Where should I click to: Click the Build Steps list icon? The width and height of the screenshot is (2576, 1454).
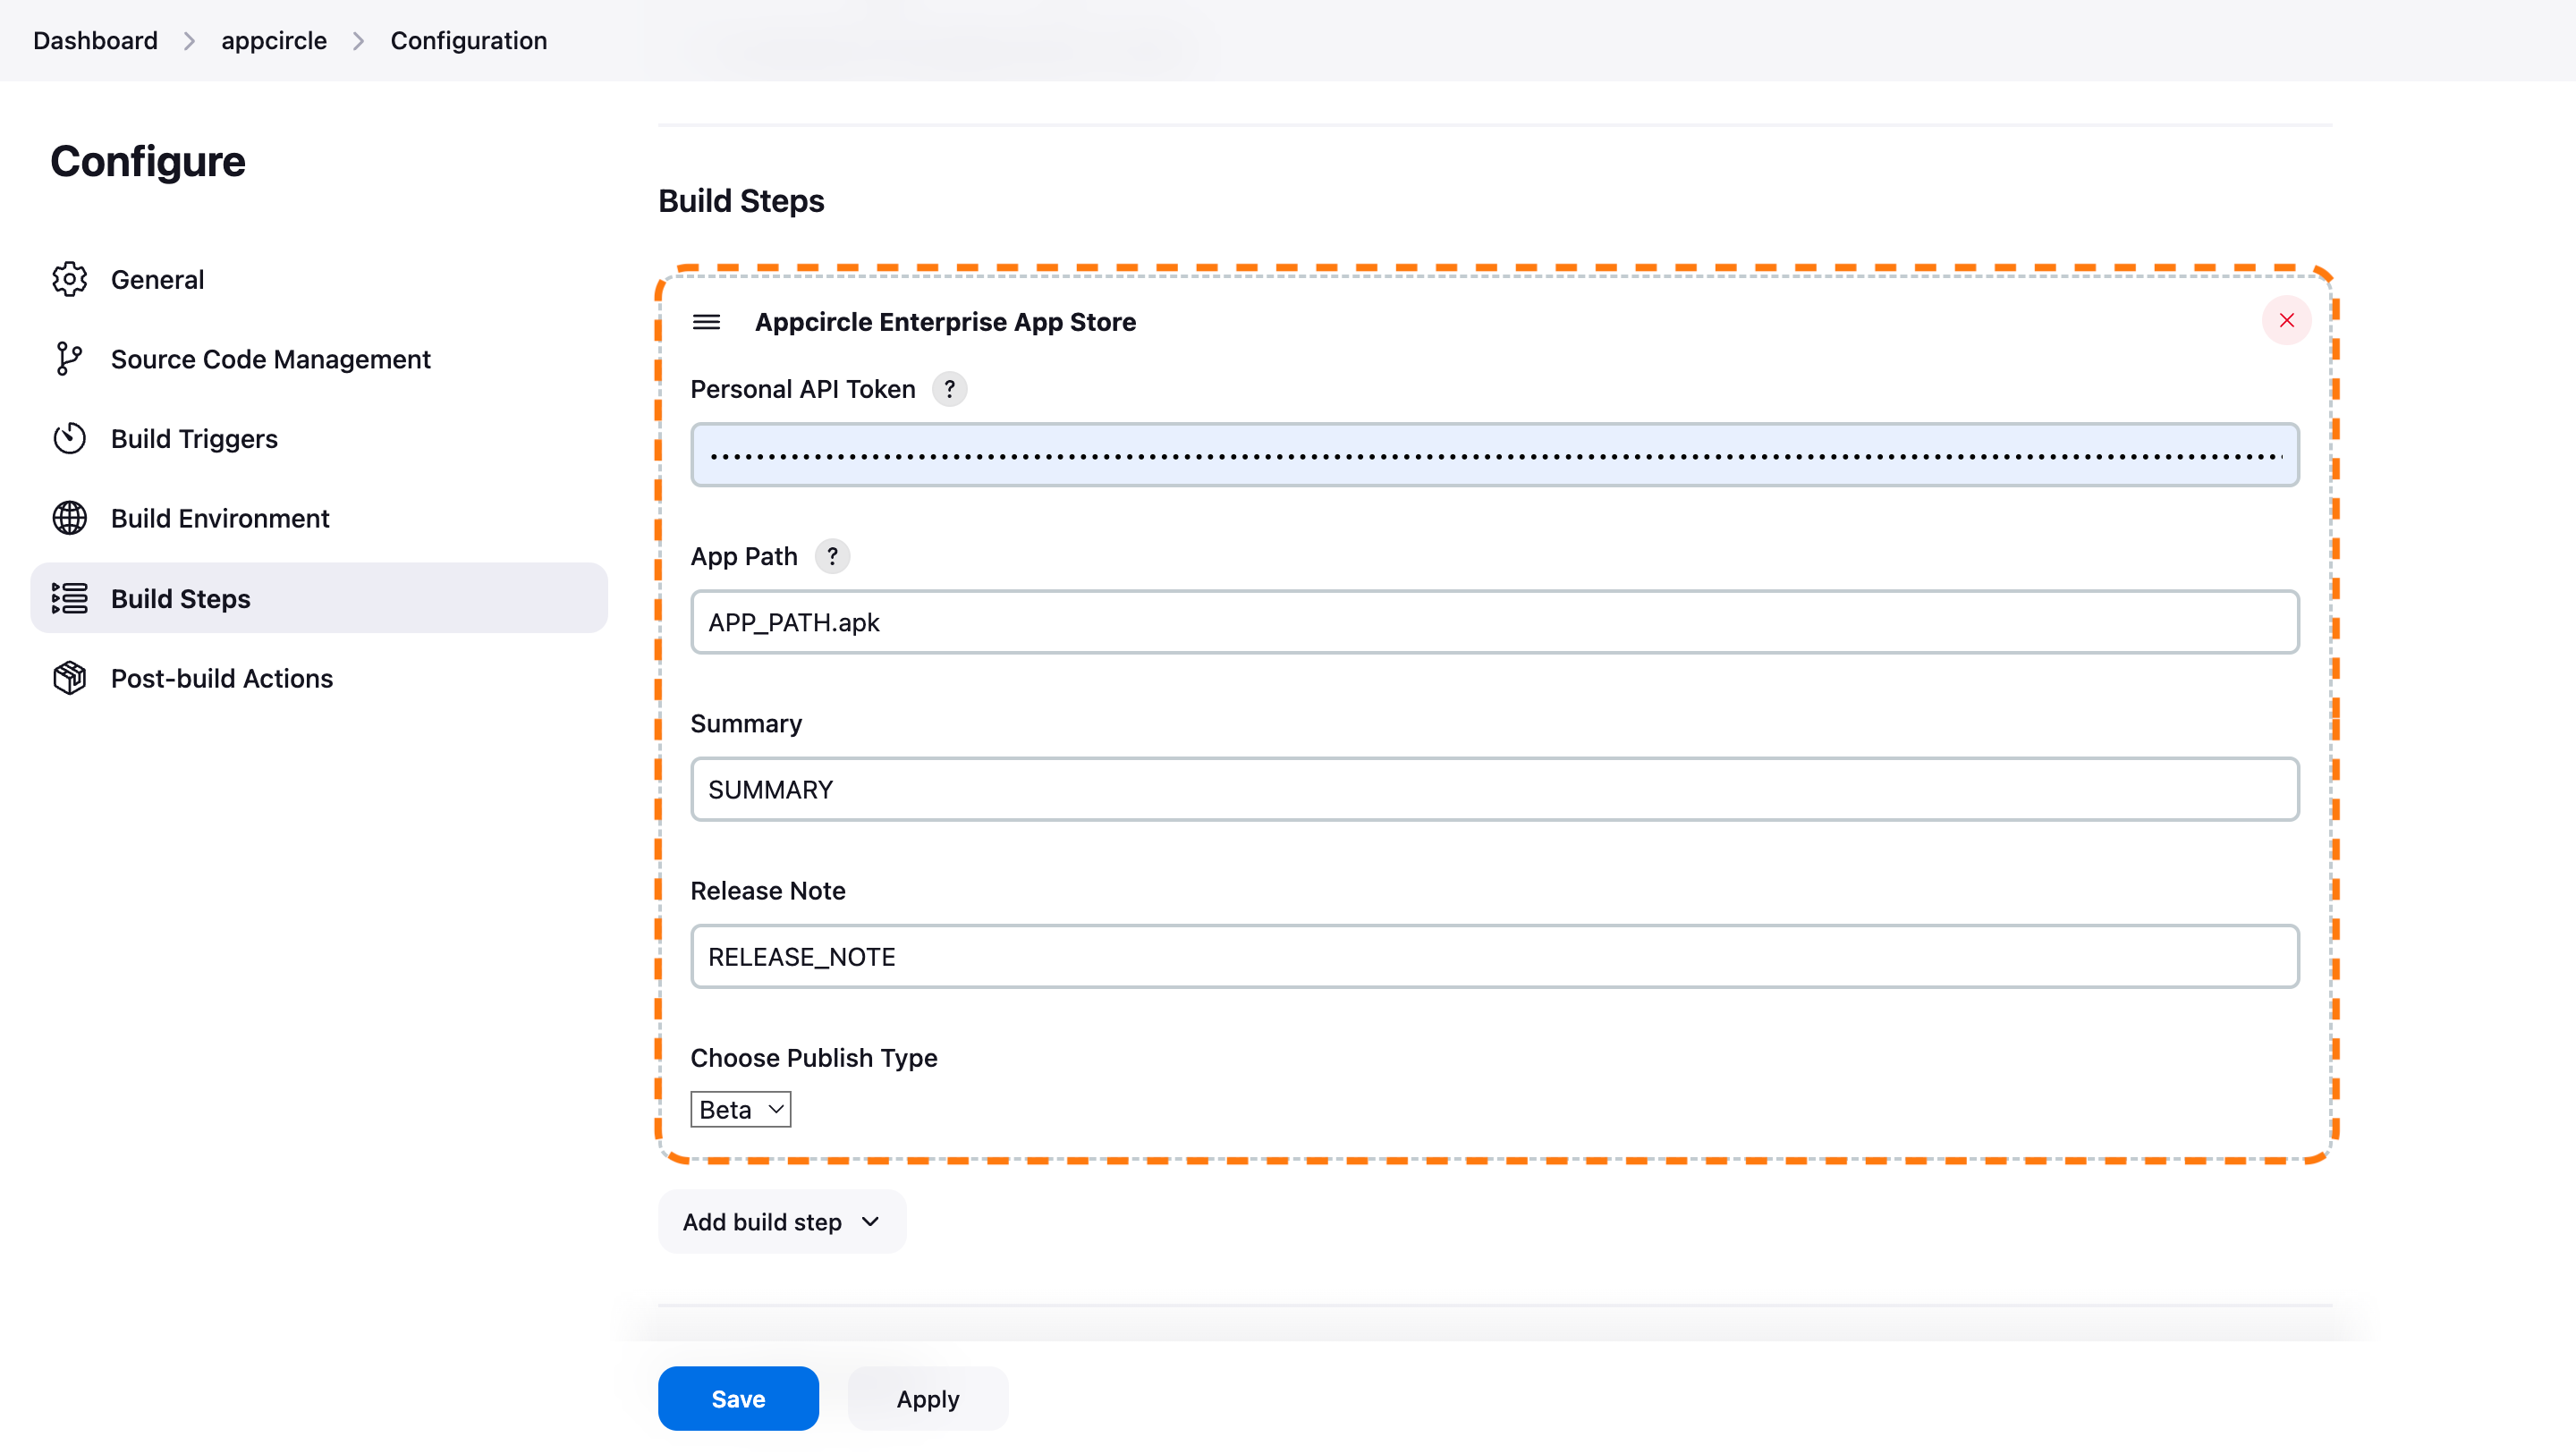click(71, 598)
